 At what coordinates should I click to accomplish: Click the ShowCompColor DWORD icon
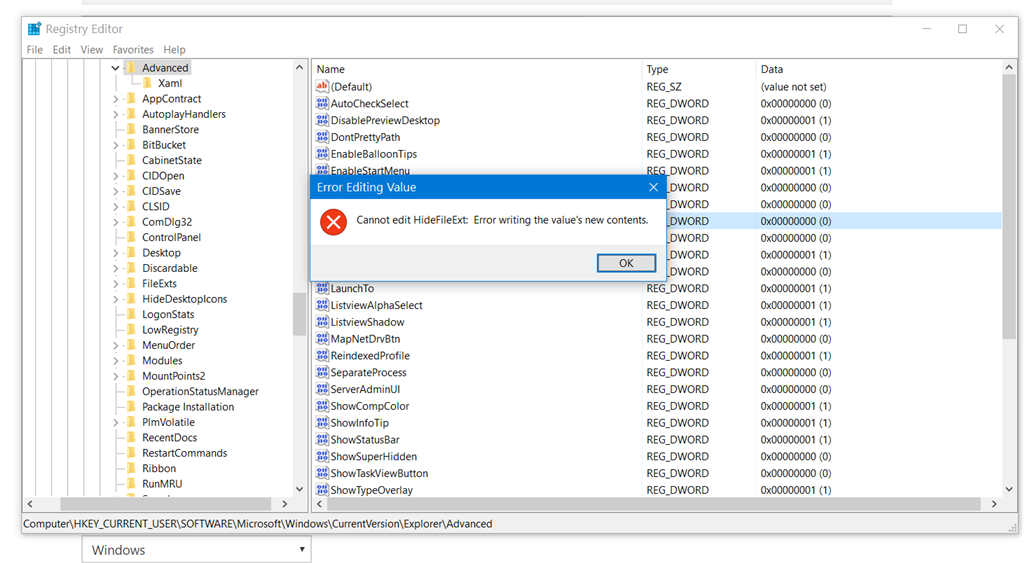coord(322,406)
